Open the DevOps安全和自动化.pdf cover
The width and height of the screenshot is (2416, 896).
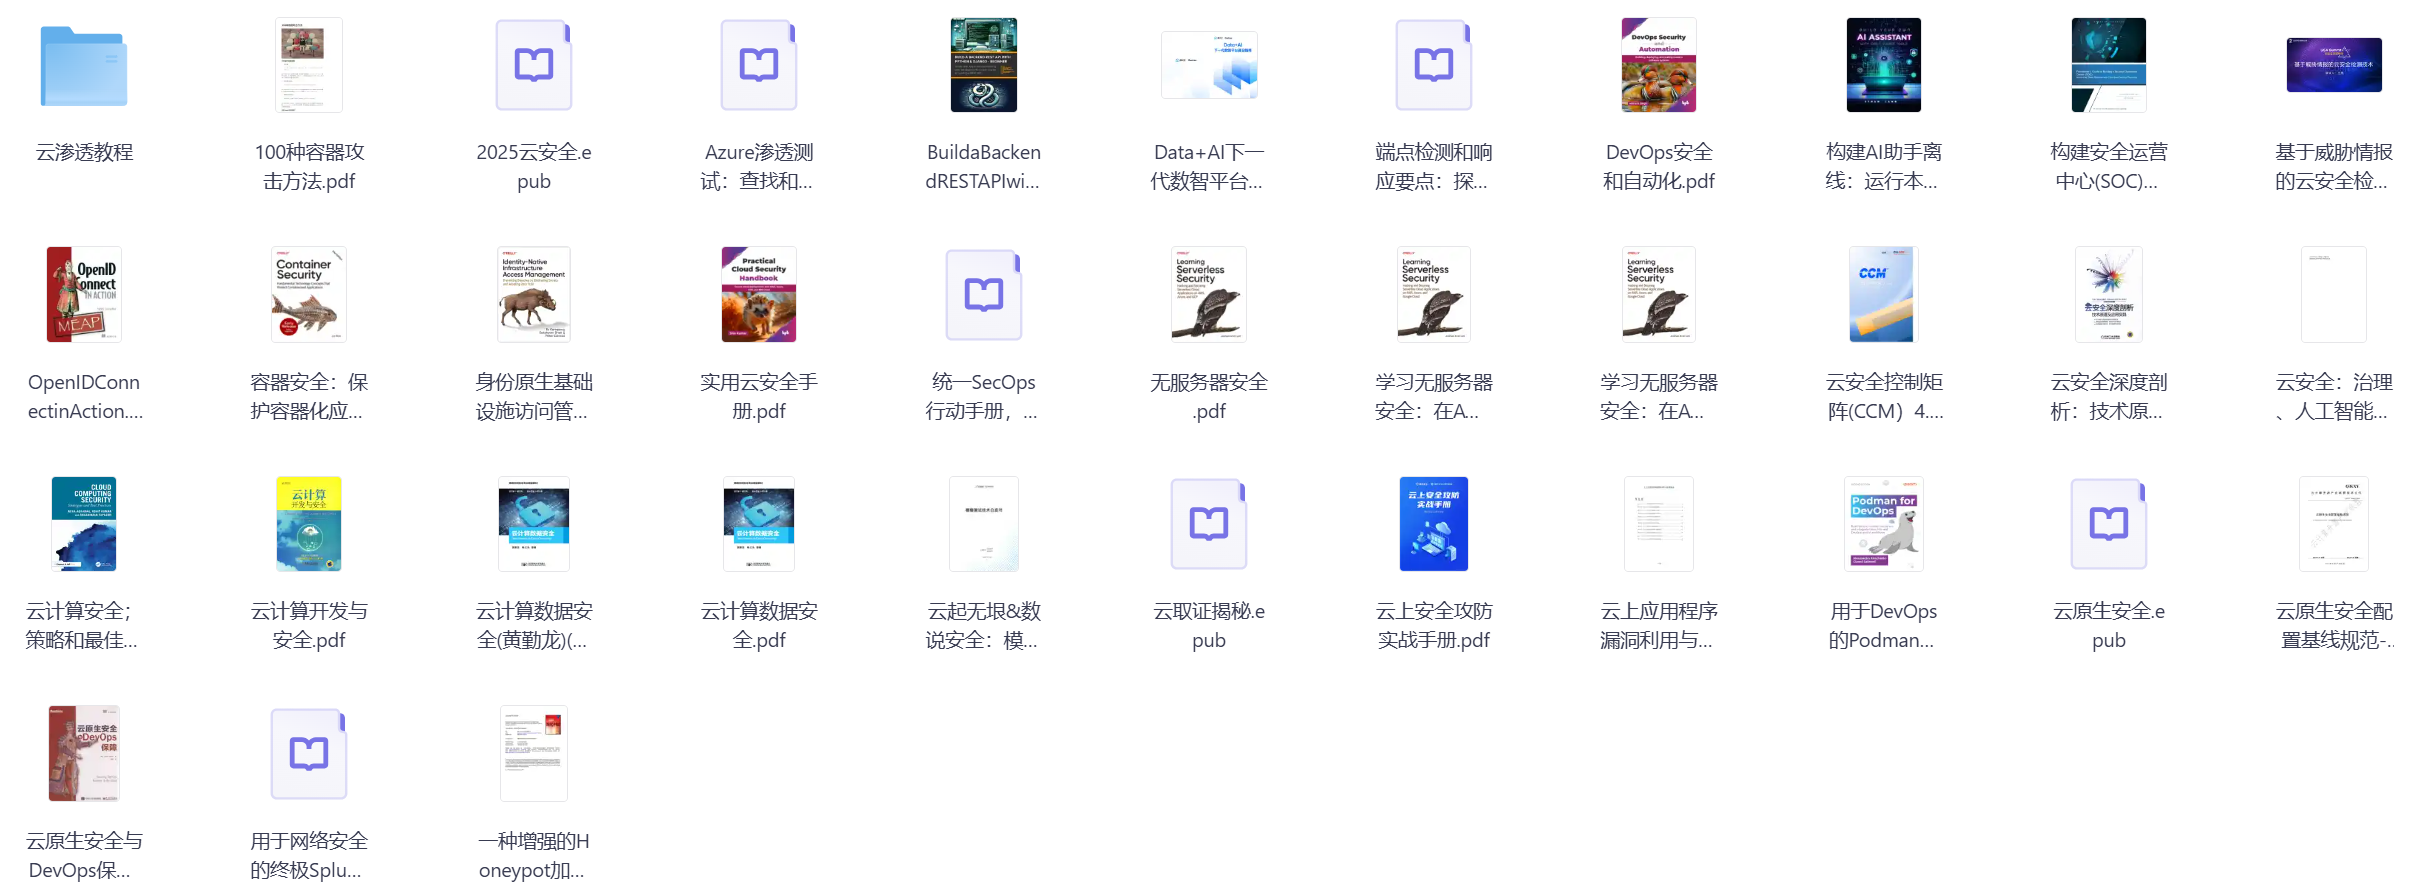(1659, 65)
